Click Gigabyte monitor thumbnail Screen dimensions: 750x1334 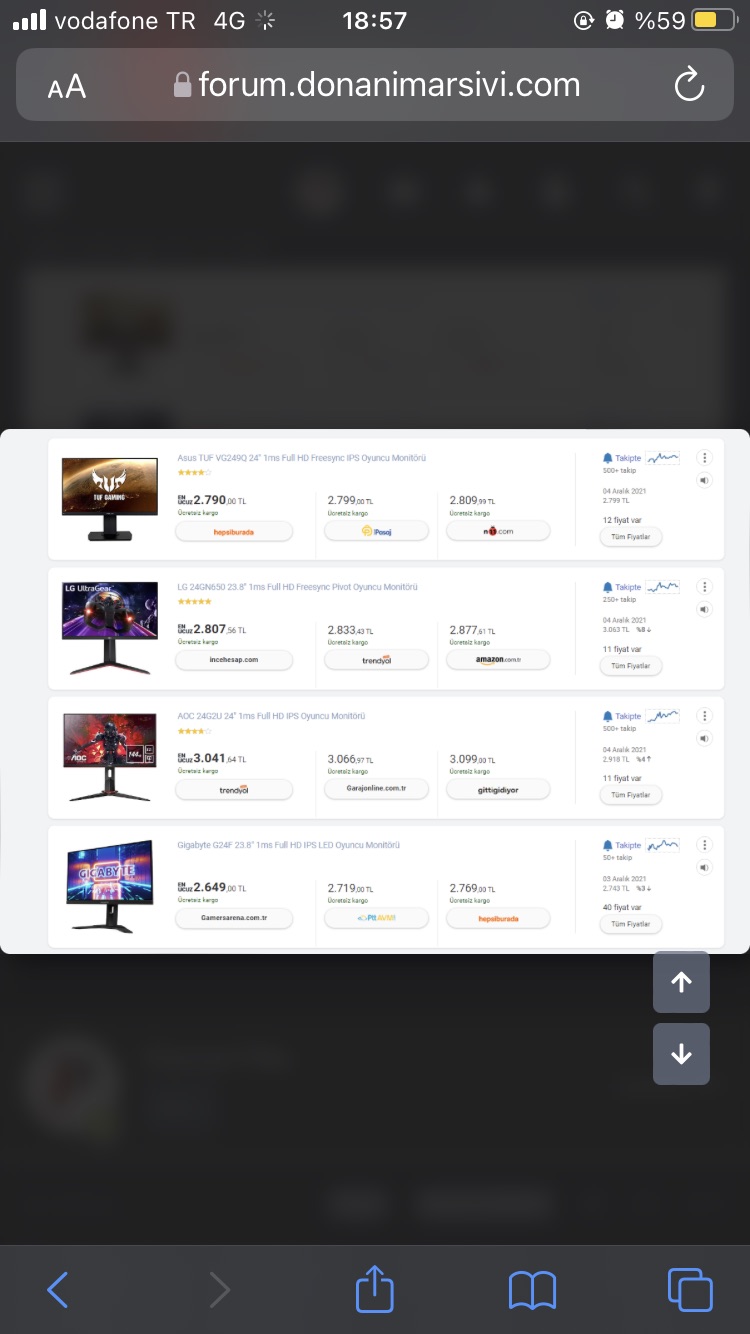pos(110,886)
